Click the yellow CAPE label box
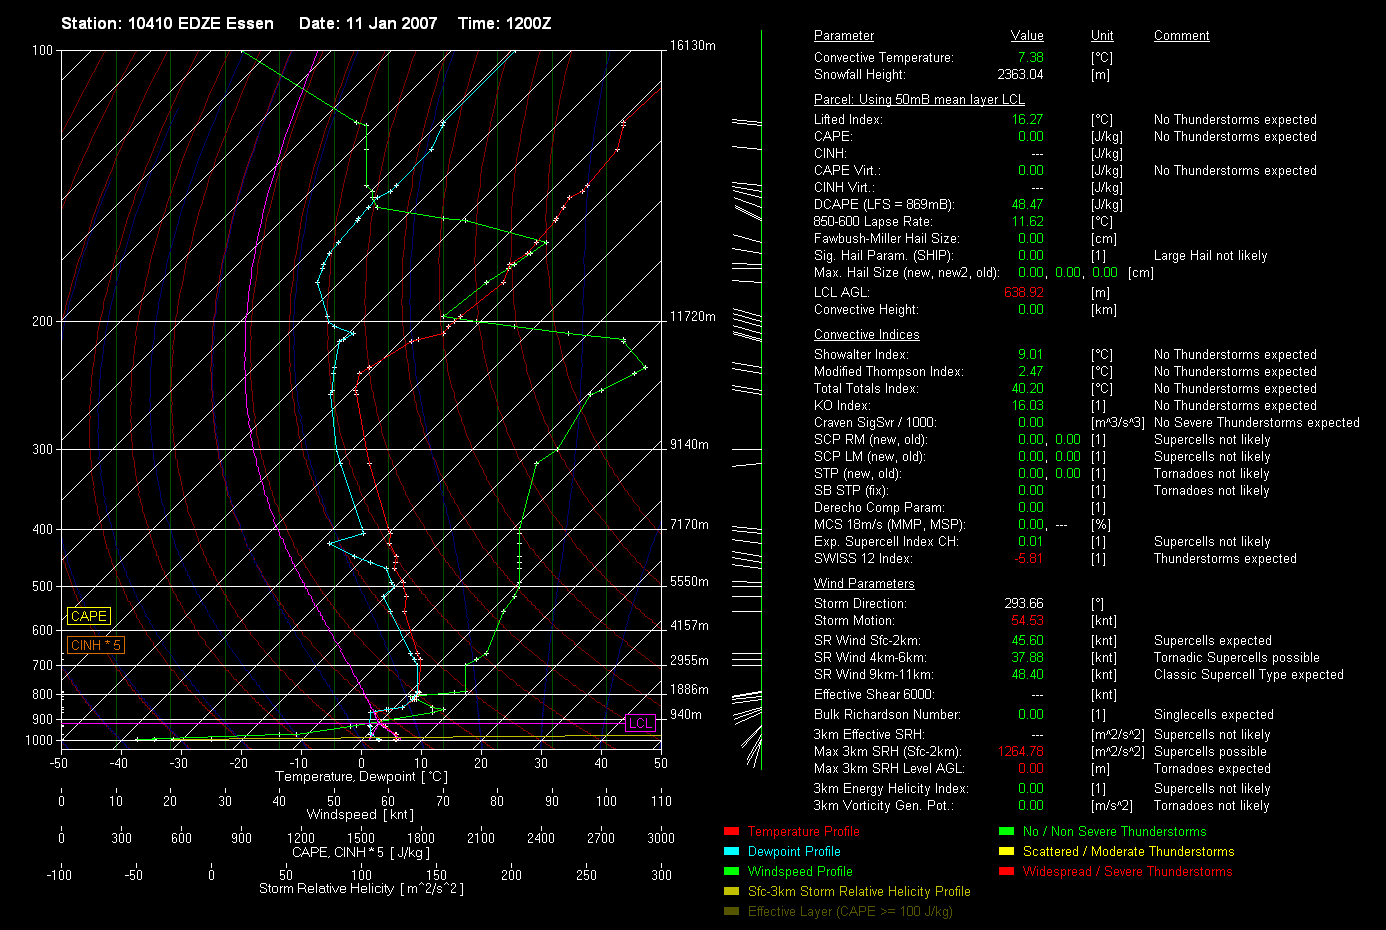 click(x=88, y=616)
